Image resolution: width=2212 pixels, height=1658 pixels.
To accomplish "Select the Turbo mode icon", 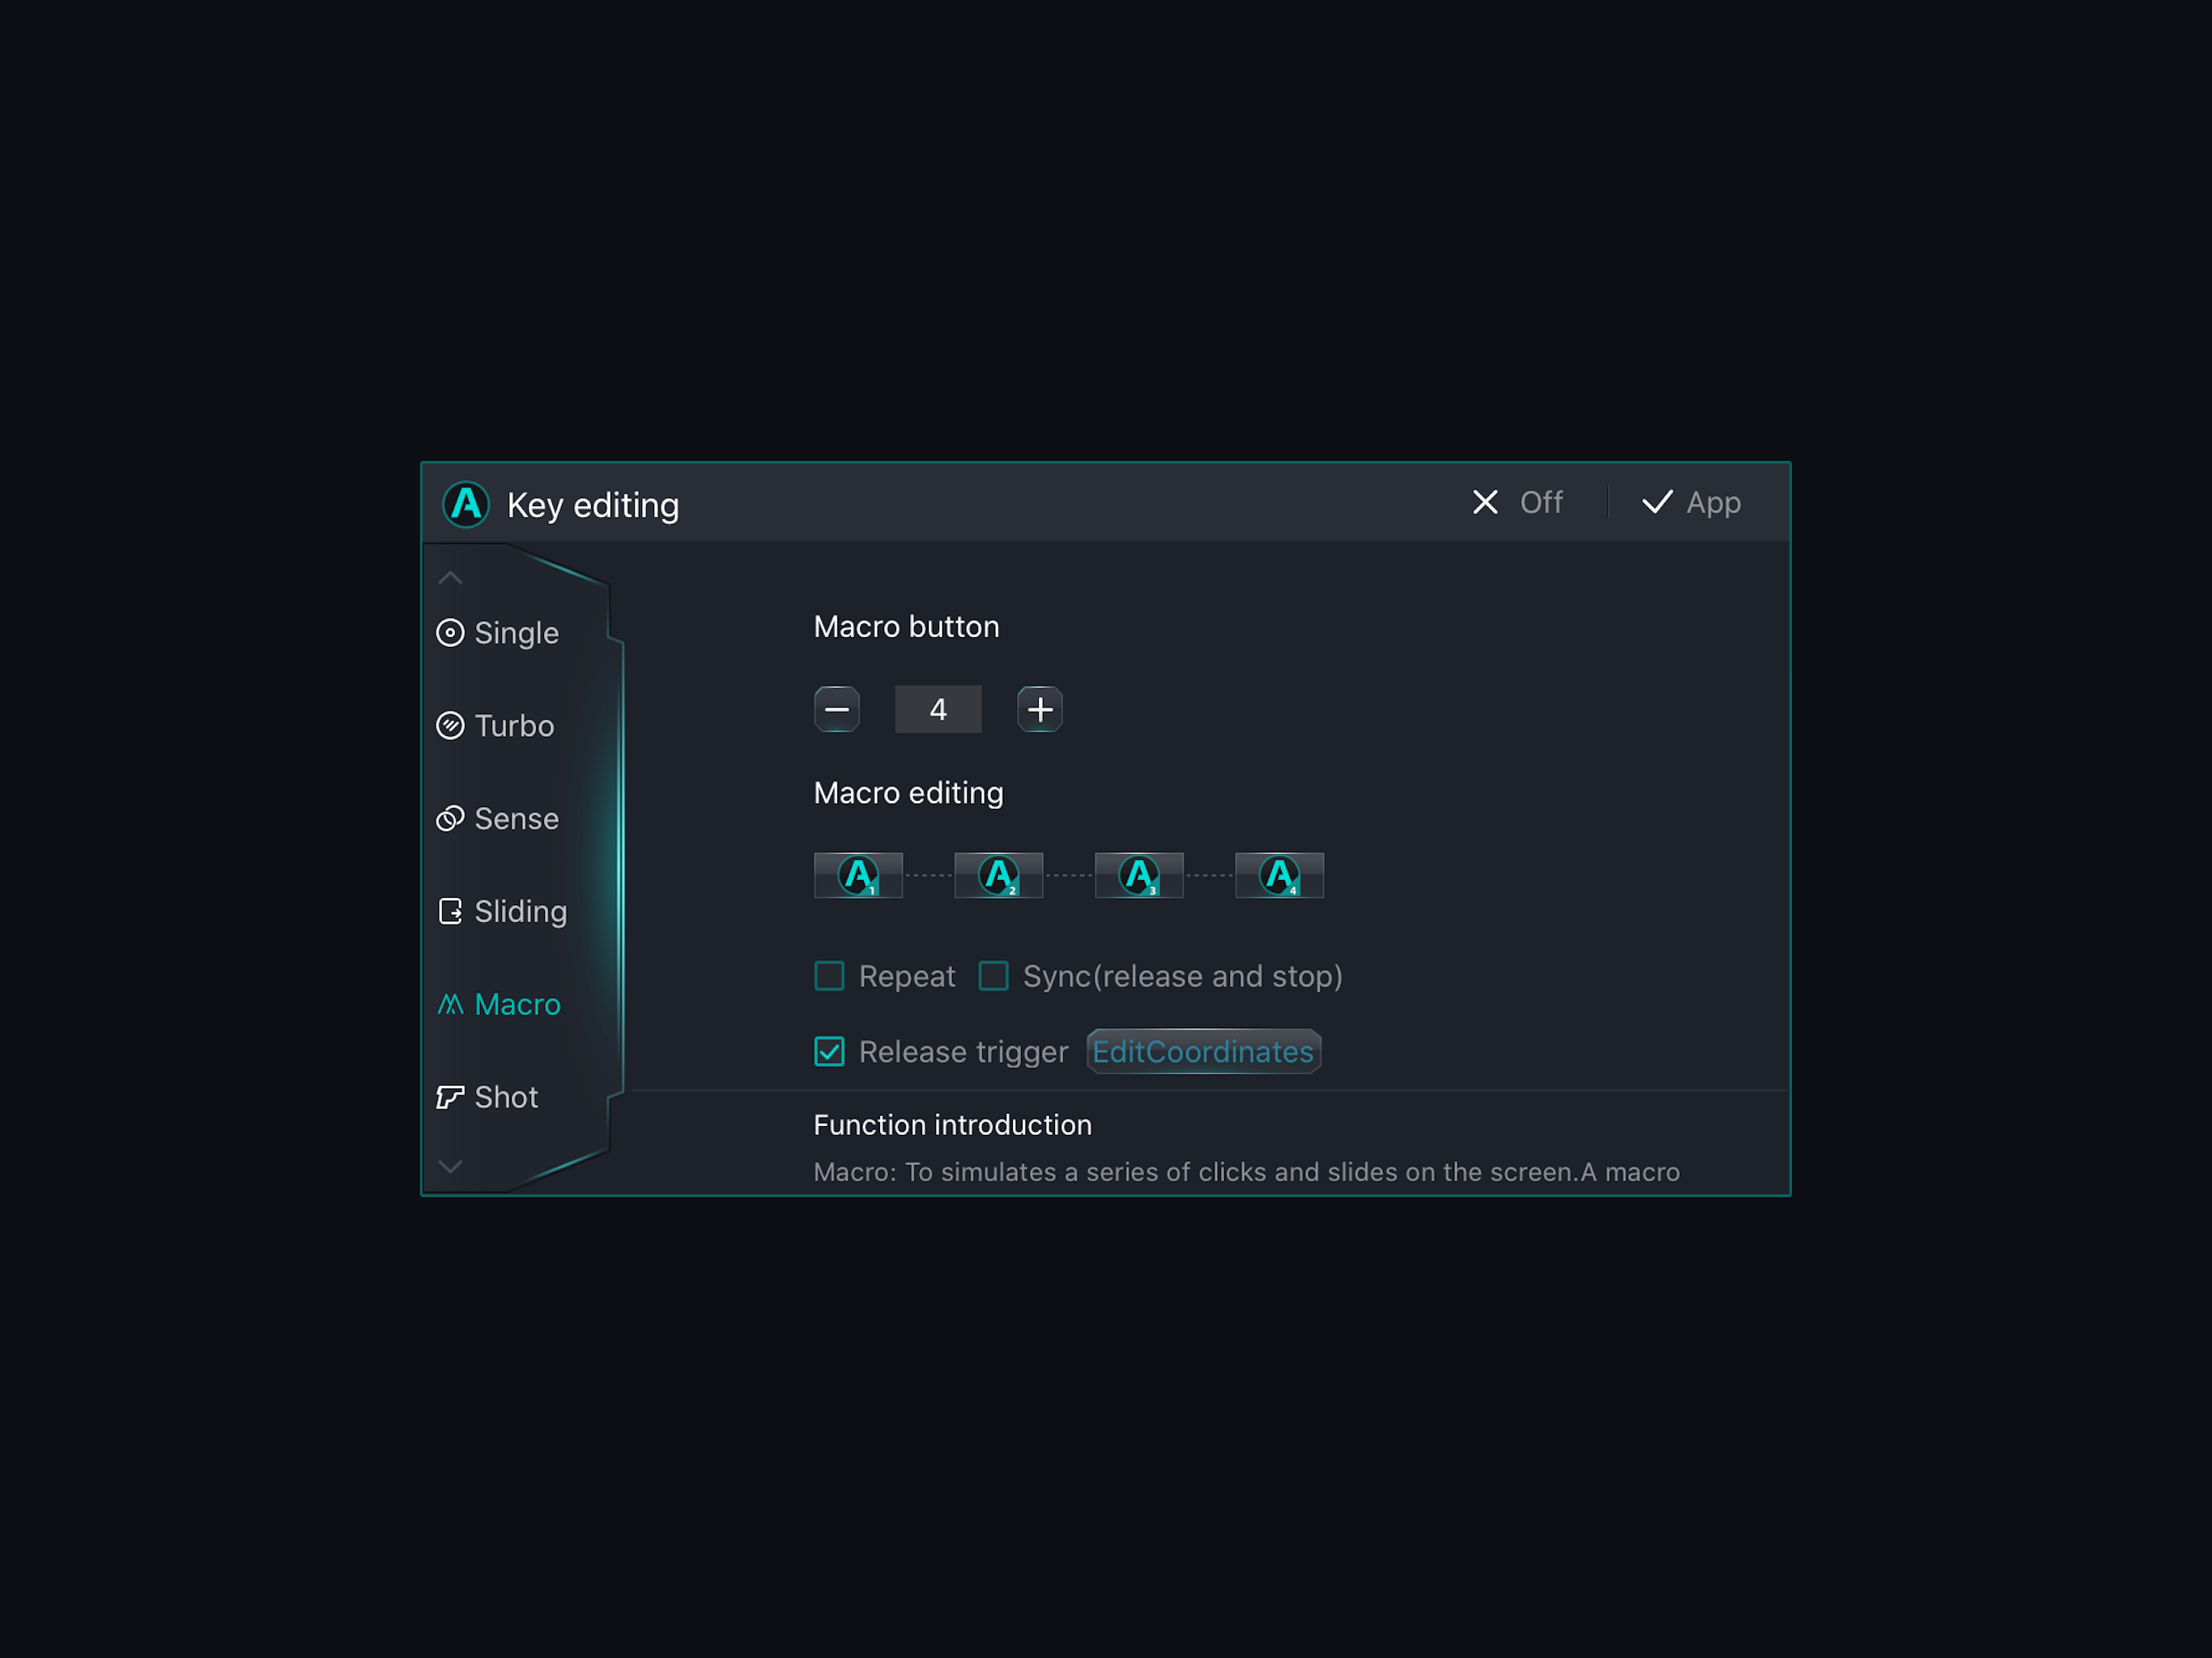I will coord(451,726).
